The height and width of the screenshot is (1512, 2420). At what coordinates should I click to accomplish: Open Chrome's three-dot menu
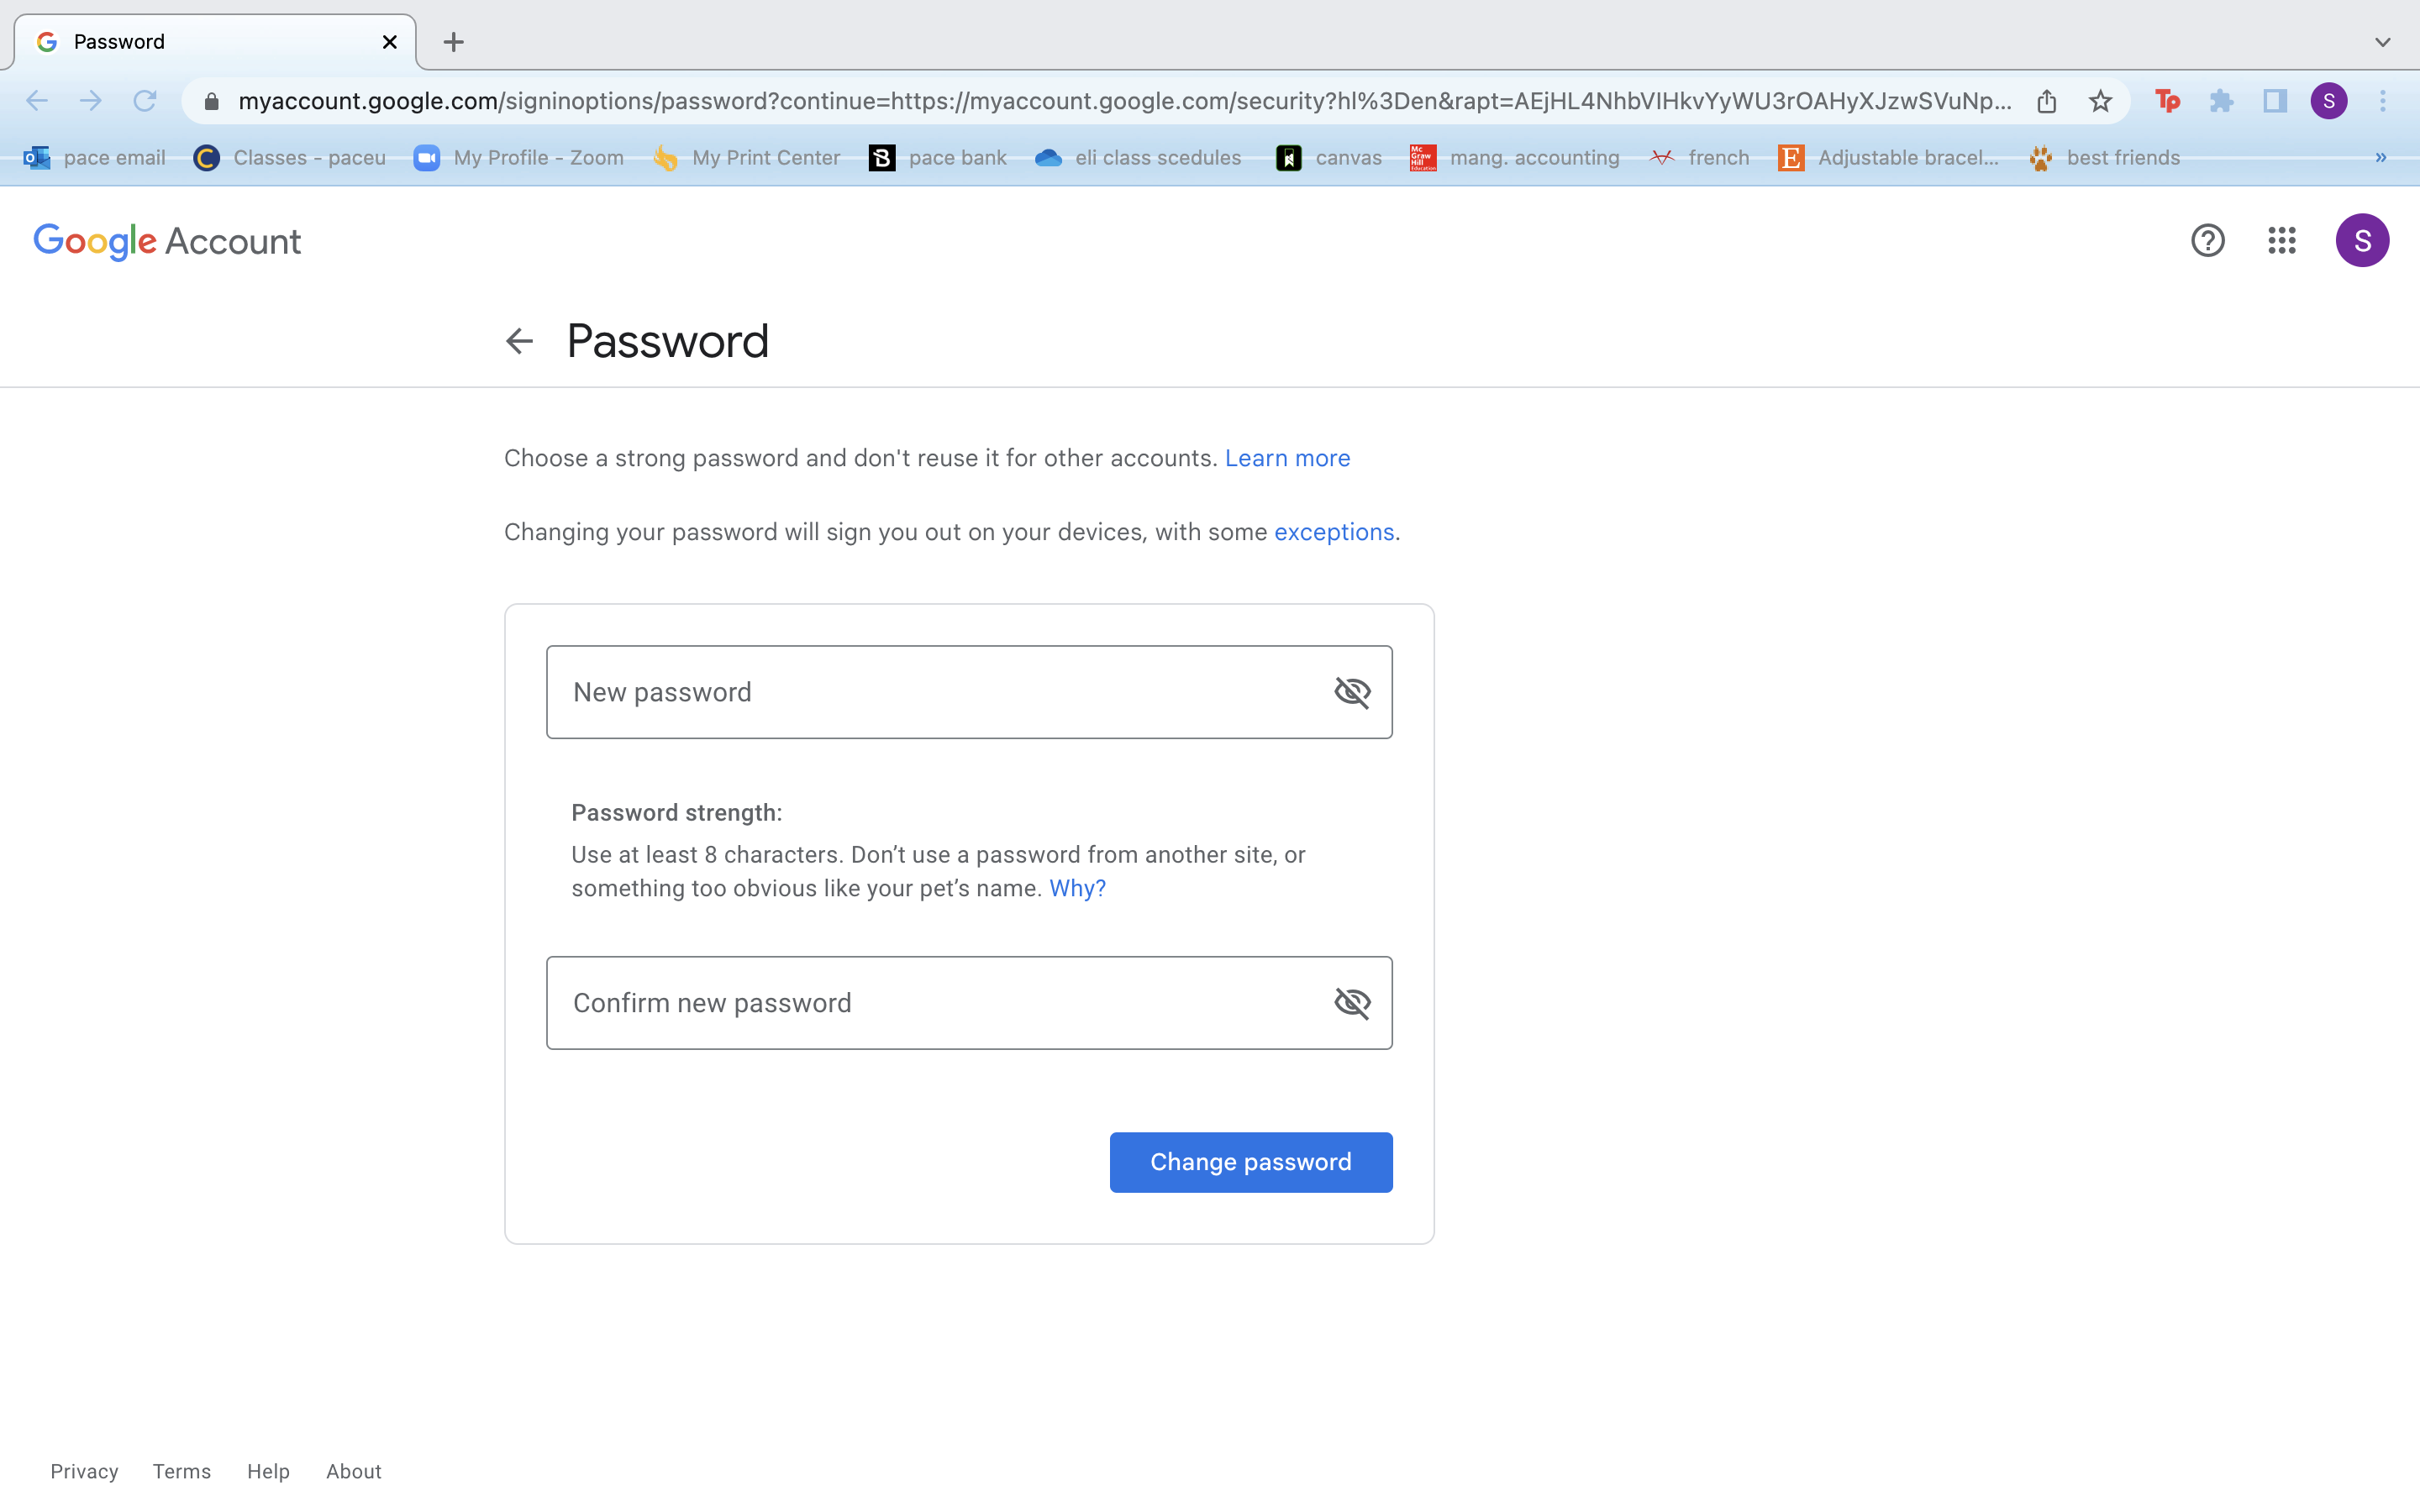click(x=2383, y=101)
